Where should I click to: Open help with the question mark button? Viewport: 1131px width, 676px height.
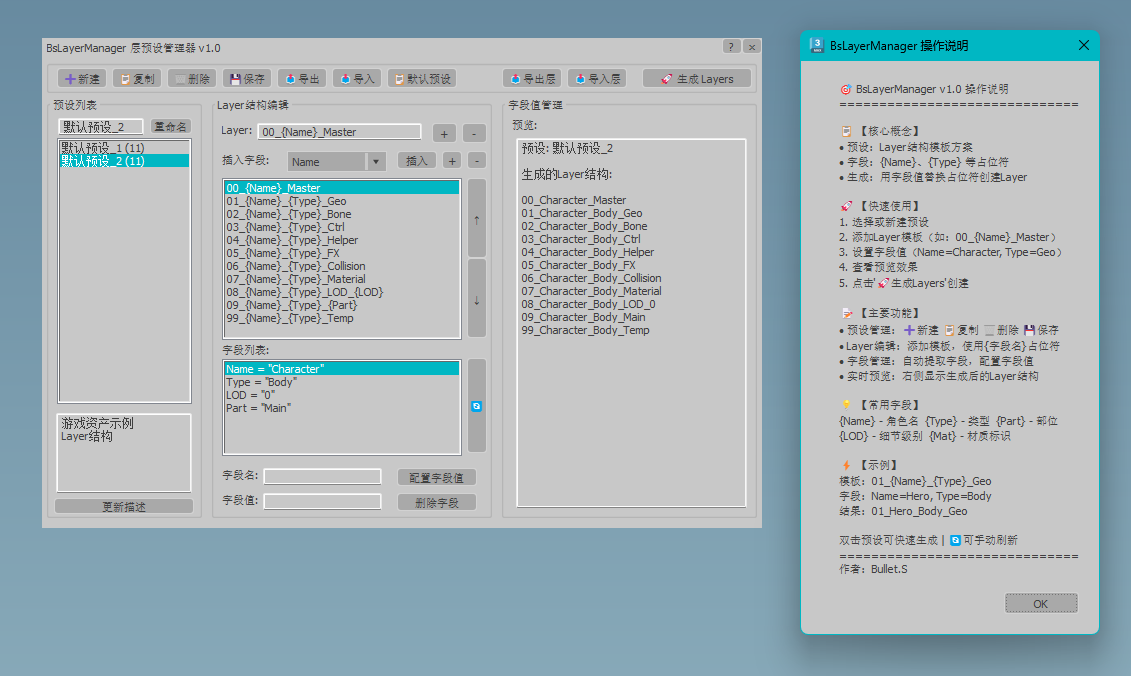(731, 47)
